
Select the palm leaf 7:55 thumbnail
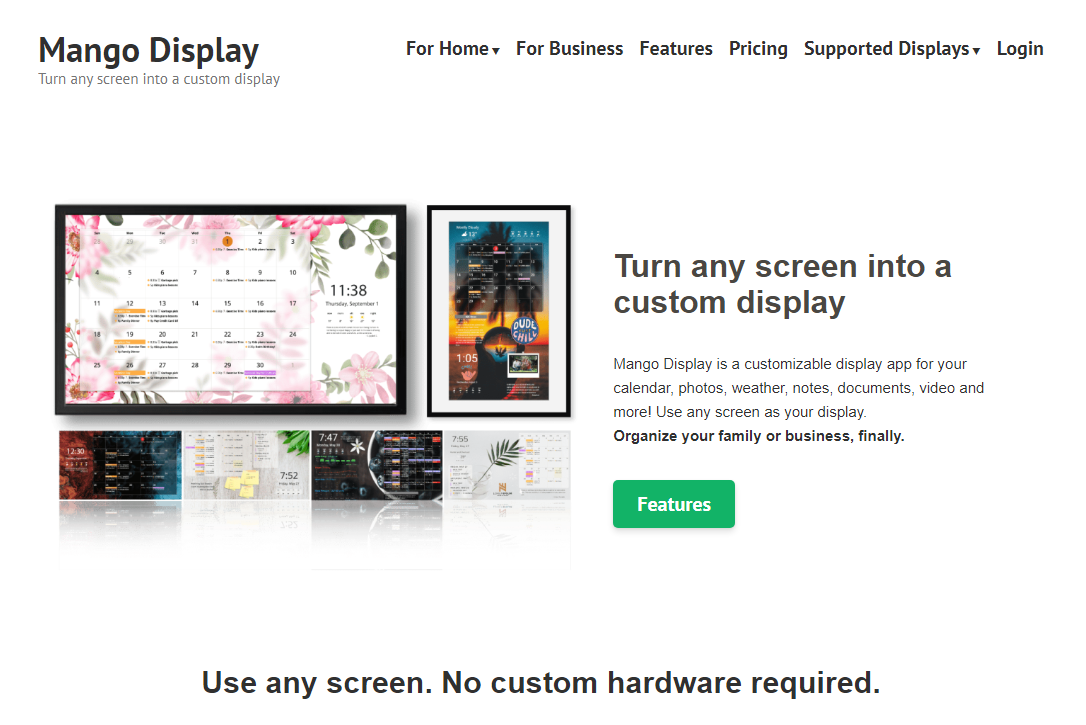pyautogui.click(x=508, y=465)
